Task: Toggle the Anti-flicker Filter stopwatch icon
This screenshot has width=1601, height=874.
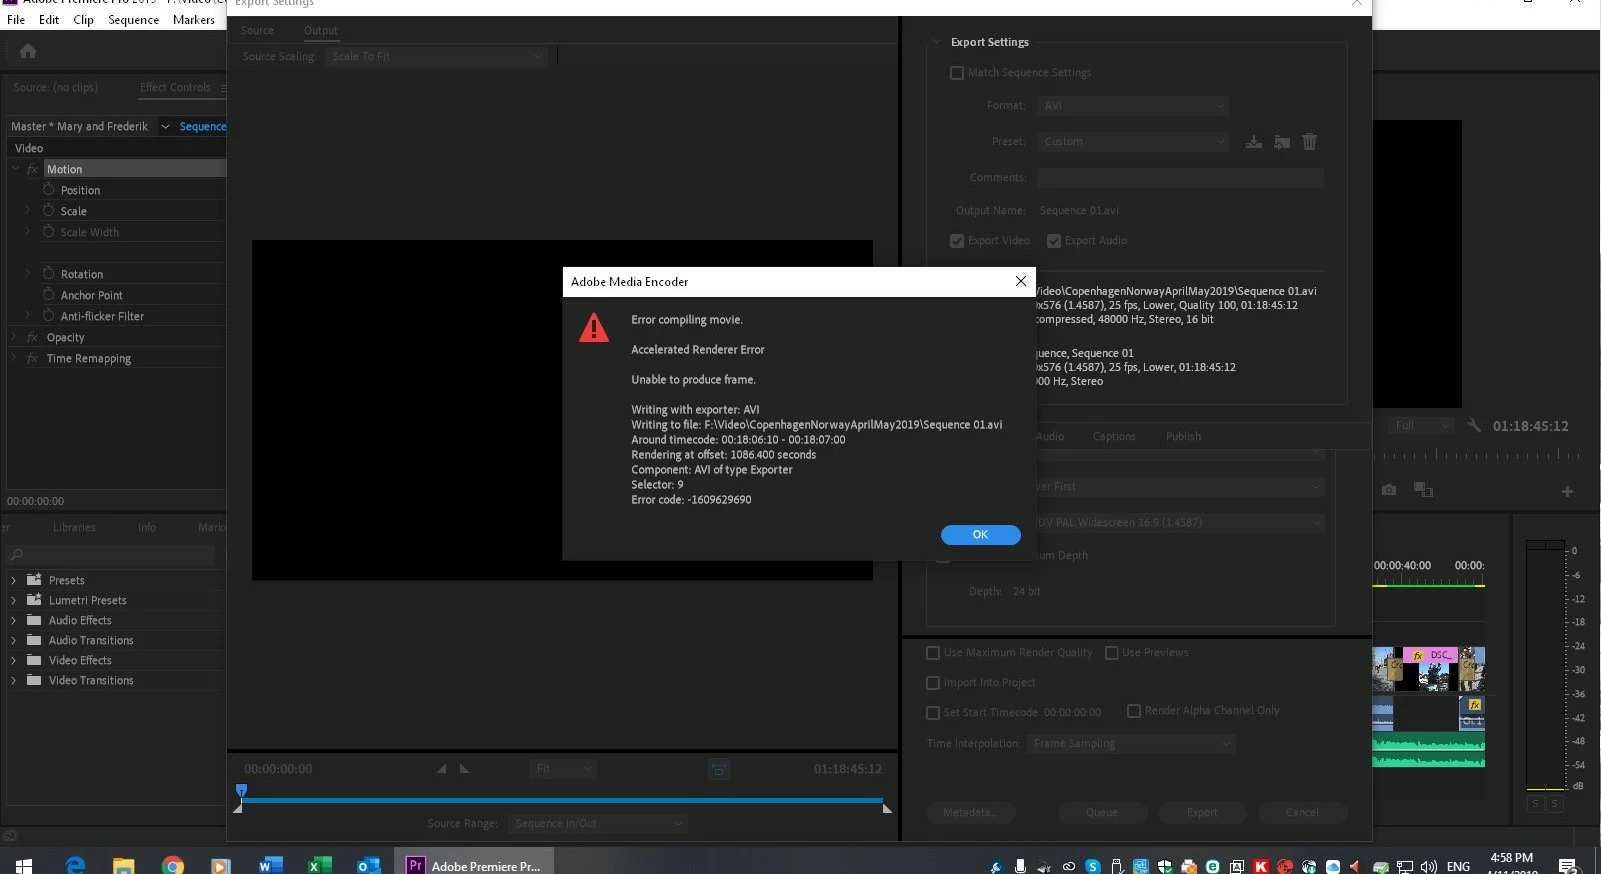Action: point(48,315)
